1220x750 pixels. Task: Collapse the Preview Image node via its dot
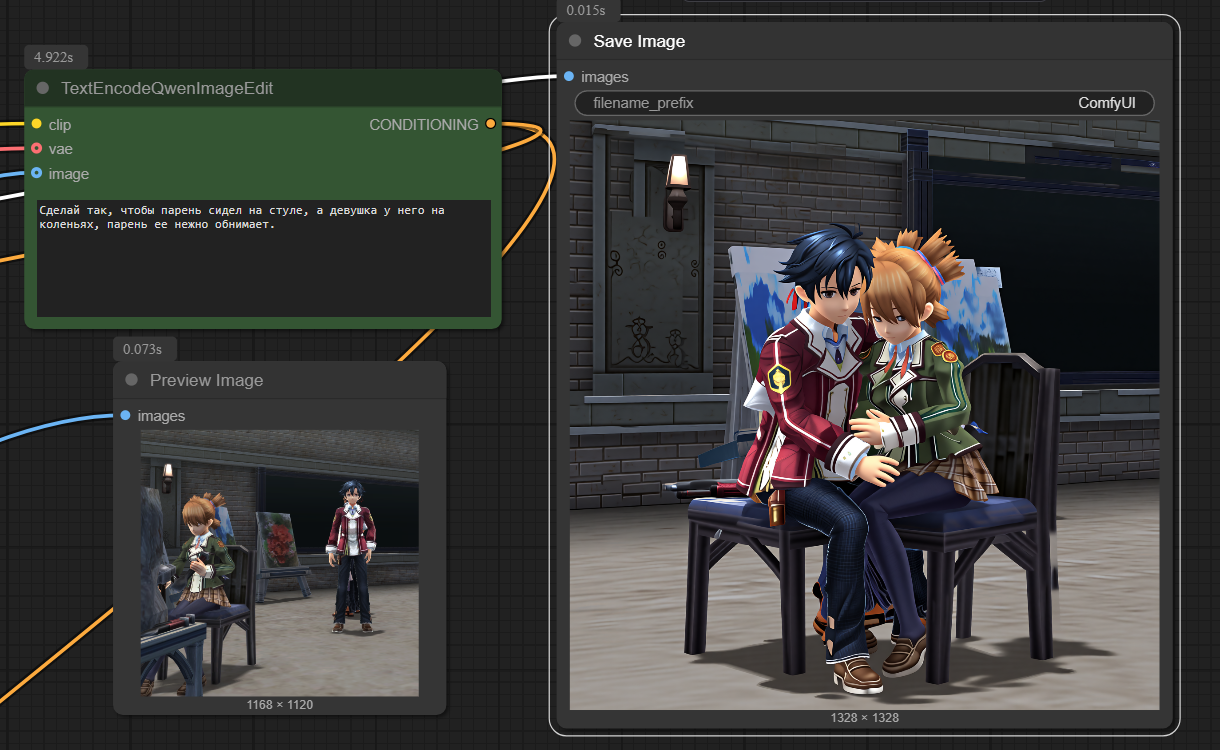click(131, 380)
